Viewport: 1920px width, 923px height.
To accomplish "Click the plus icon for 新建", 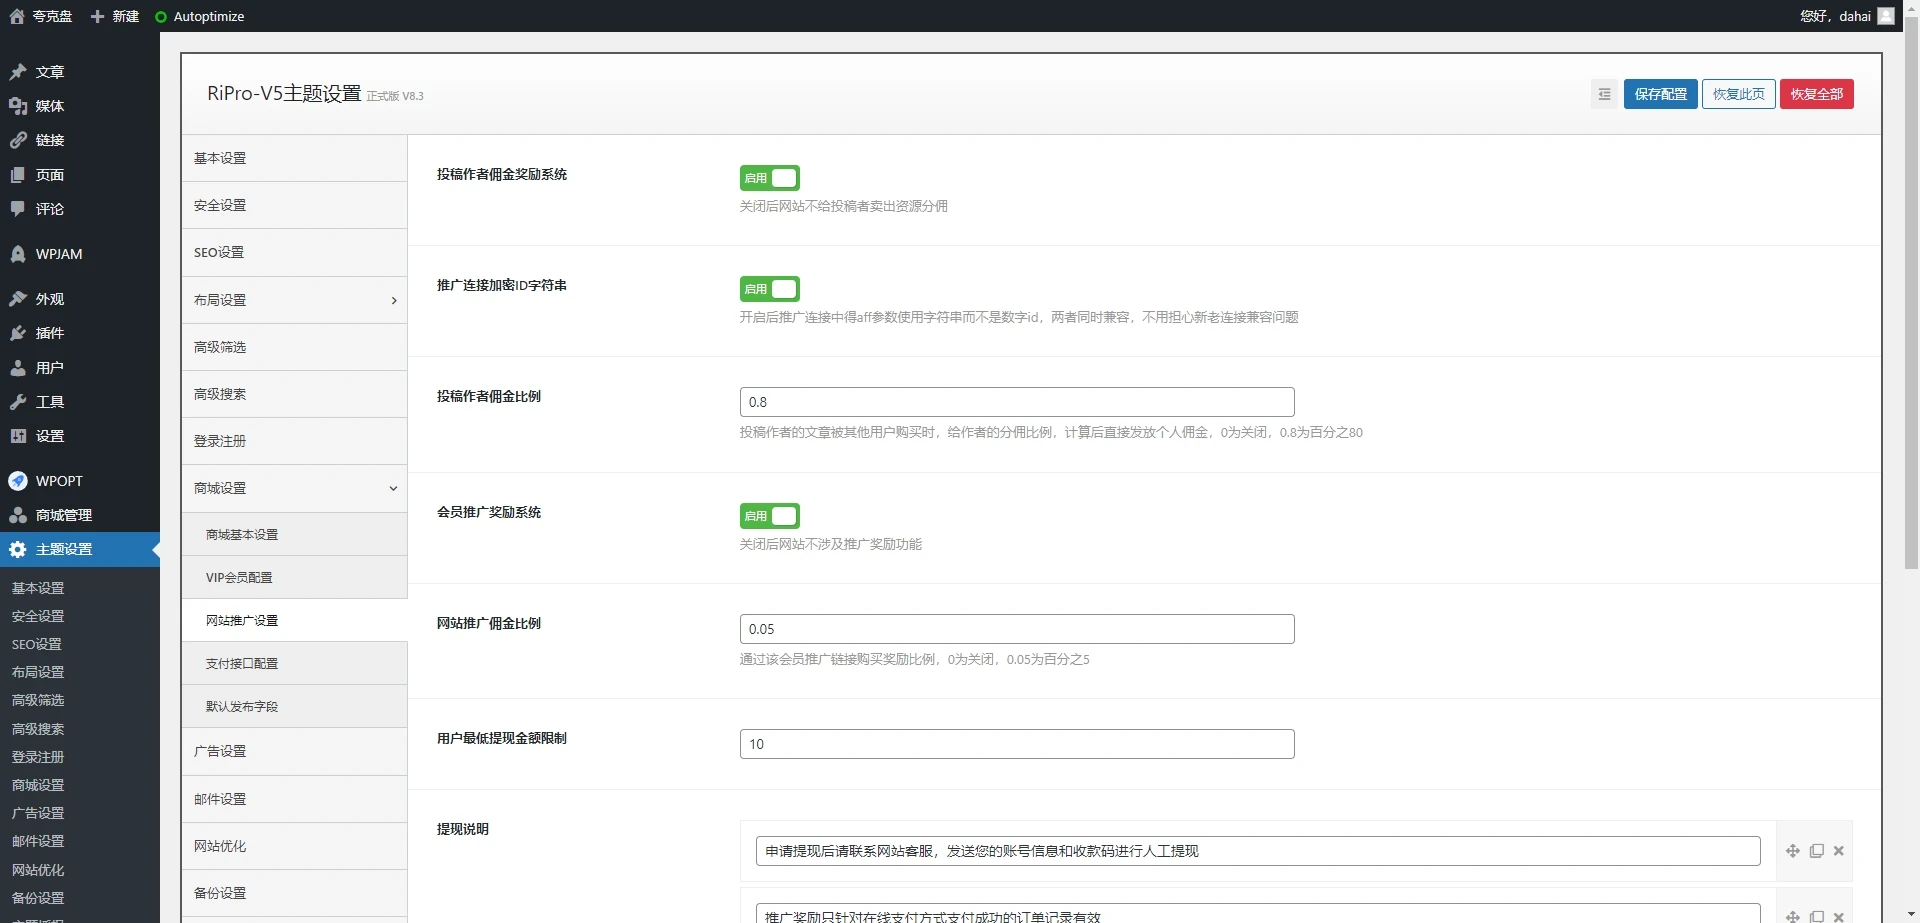I will [x=97, y=16].
